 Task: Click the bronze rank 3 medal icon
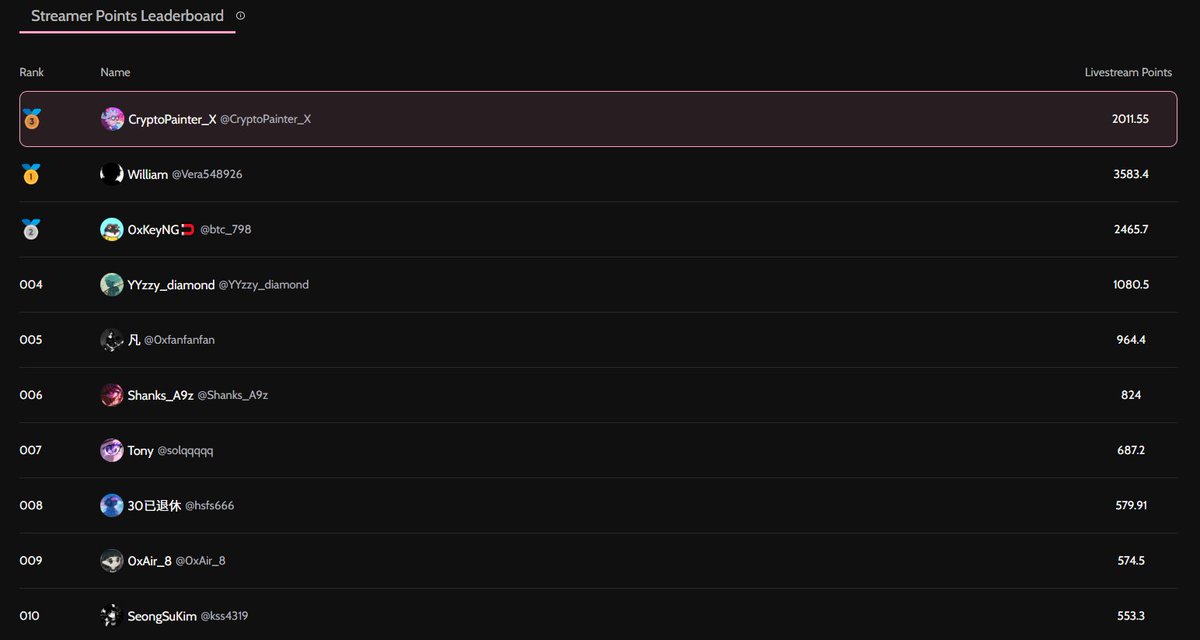tap(31, 119)
